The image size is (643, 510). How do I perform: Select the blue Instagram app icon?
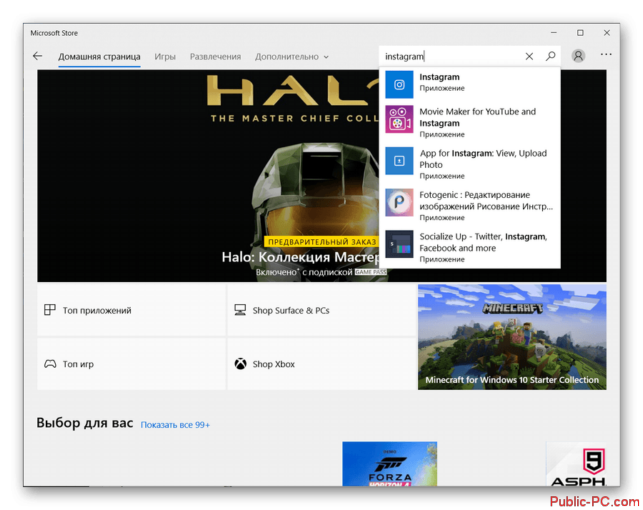[x=399, y=84]
